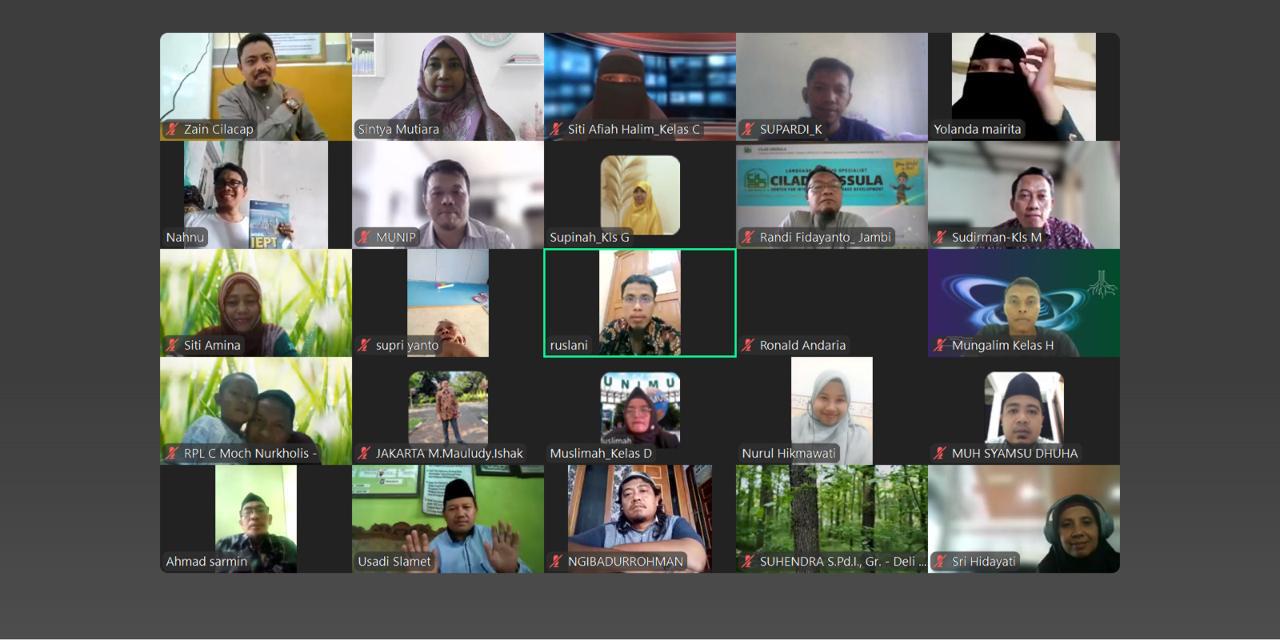The image size is (1280, 640).
Task: Click Mungalim Kelas H's muted mic icon
Action: click(x=941, y=346)
